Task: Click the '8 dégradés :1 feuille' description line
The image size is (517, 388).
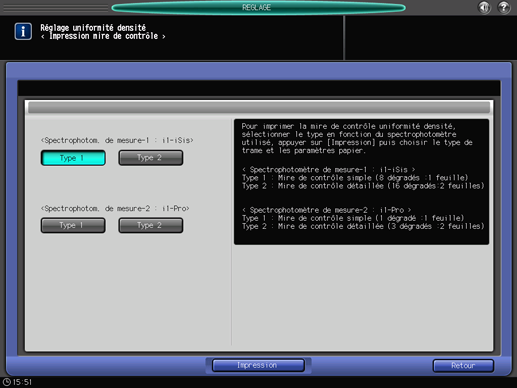Action: (x=355, y=178)
